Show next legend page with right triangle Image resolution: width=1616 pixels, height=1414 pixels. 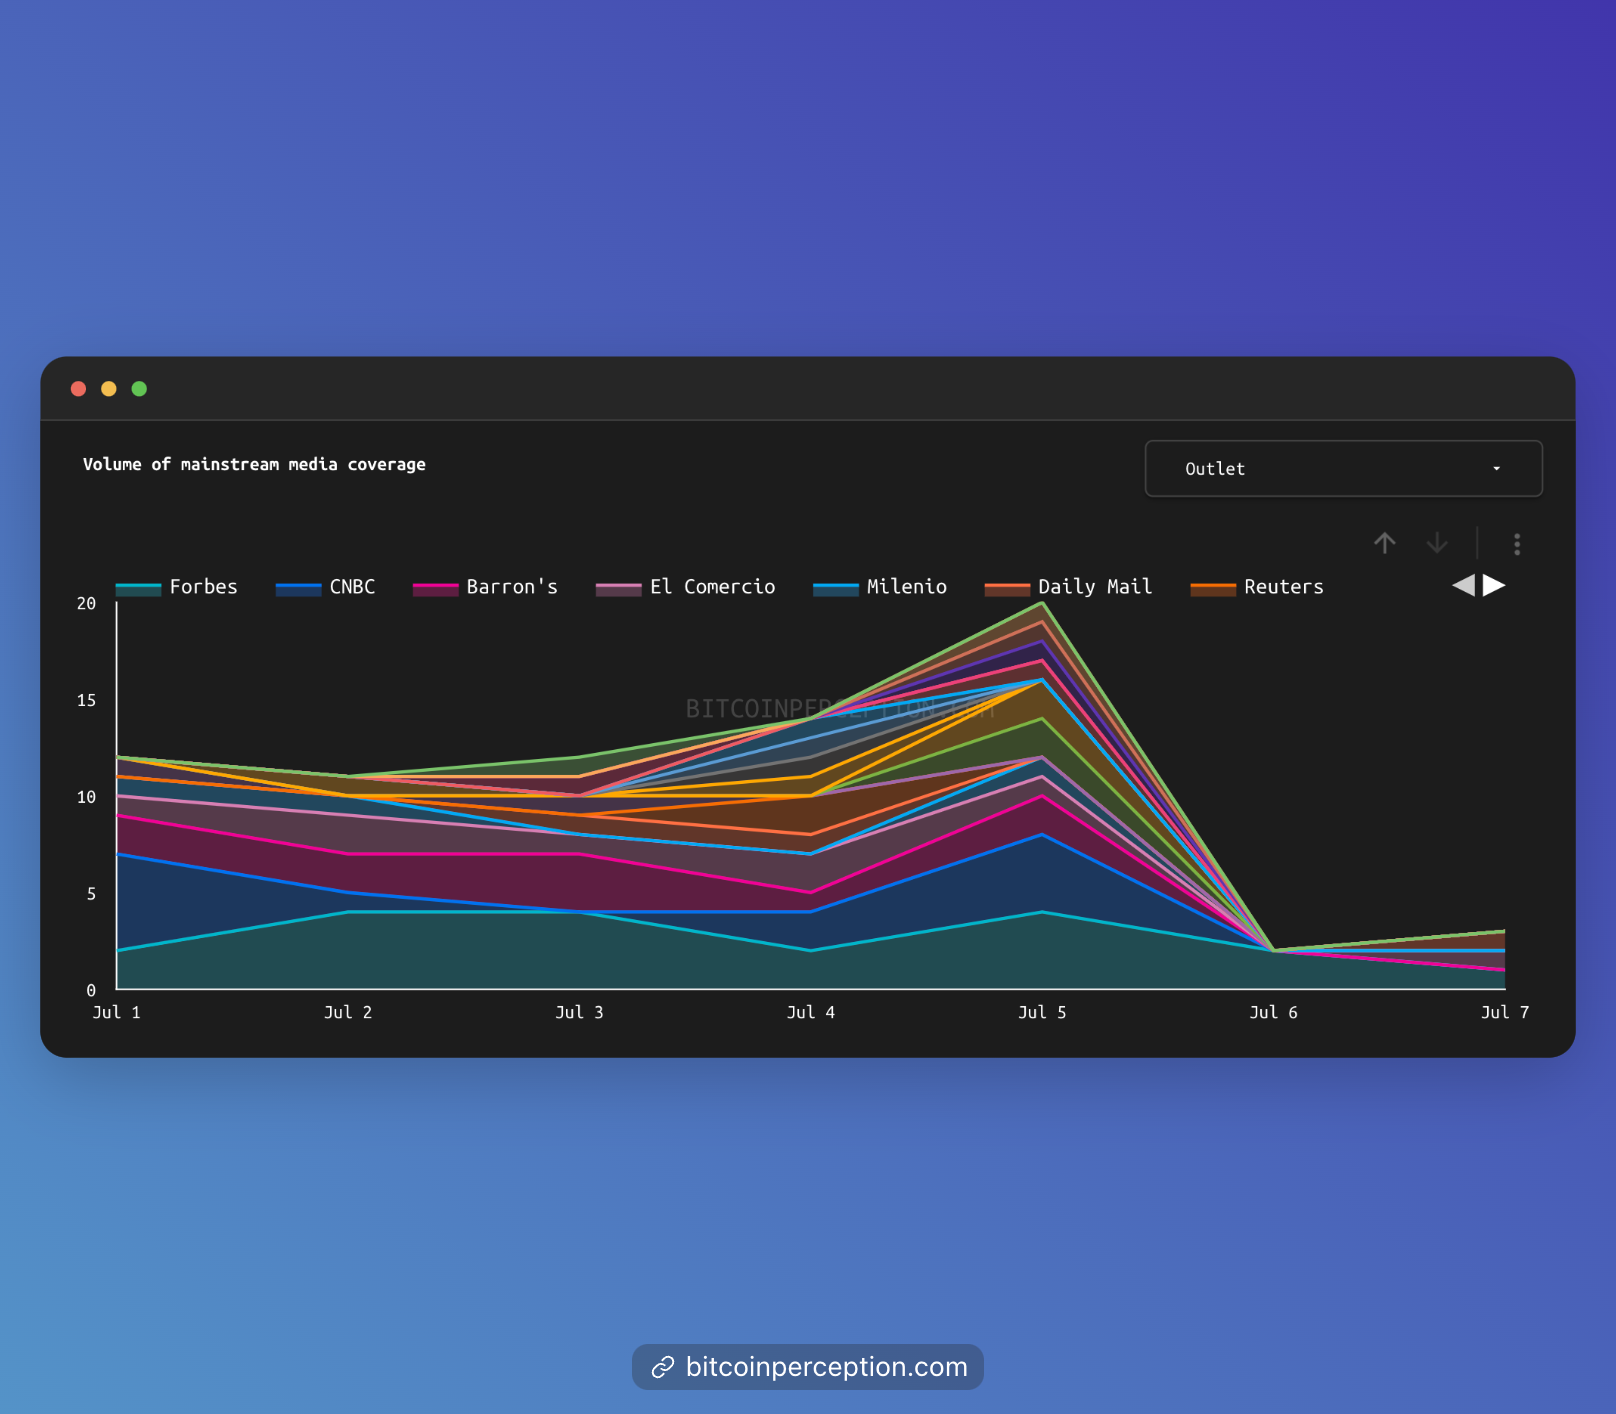pos(1494,585)
